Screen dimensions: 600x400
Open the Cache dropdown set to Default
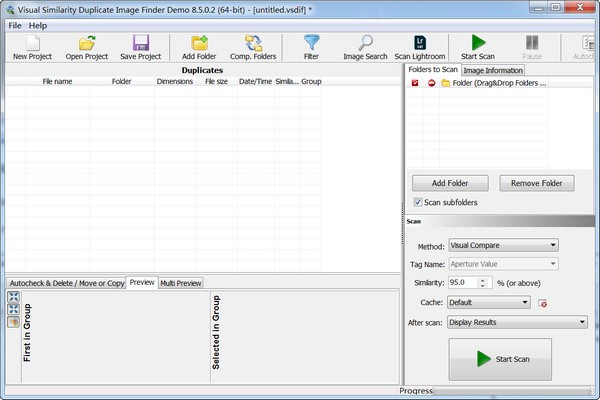coord(489,302)
